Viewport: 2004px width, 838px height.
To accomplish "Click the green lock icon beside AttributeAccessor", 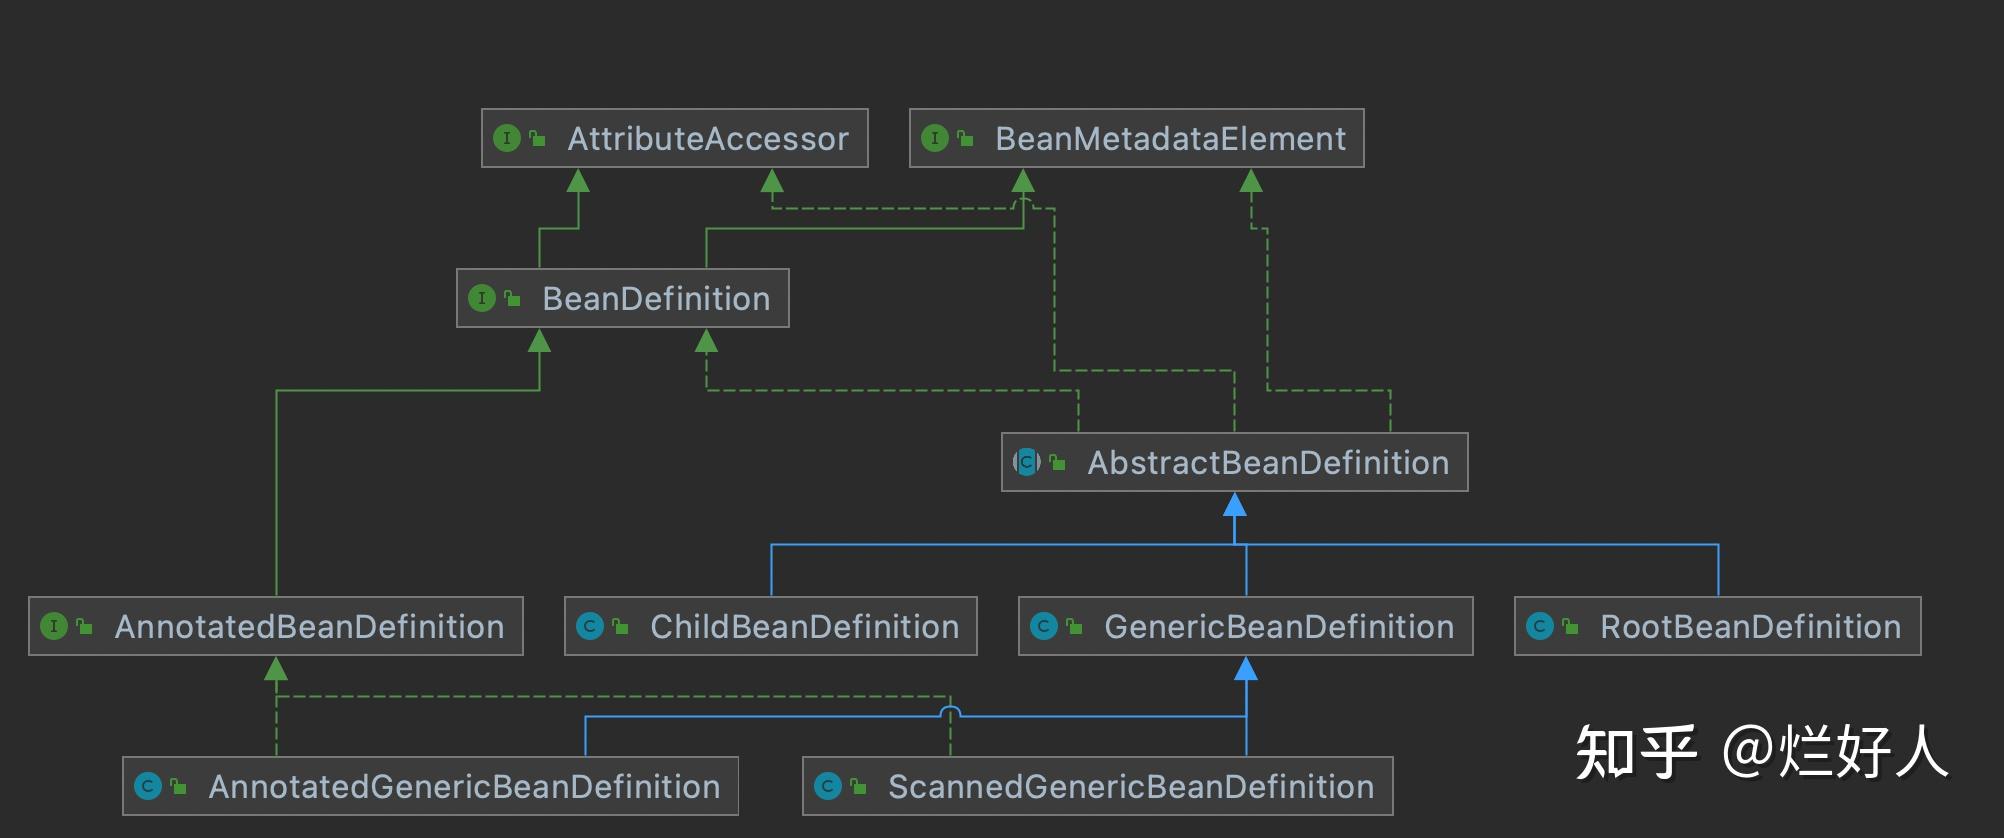I will pyautogui.click(x=538, y=139).
